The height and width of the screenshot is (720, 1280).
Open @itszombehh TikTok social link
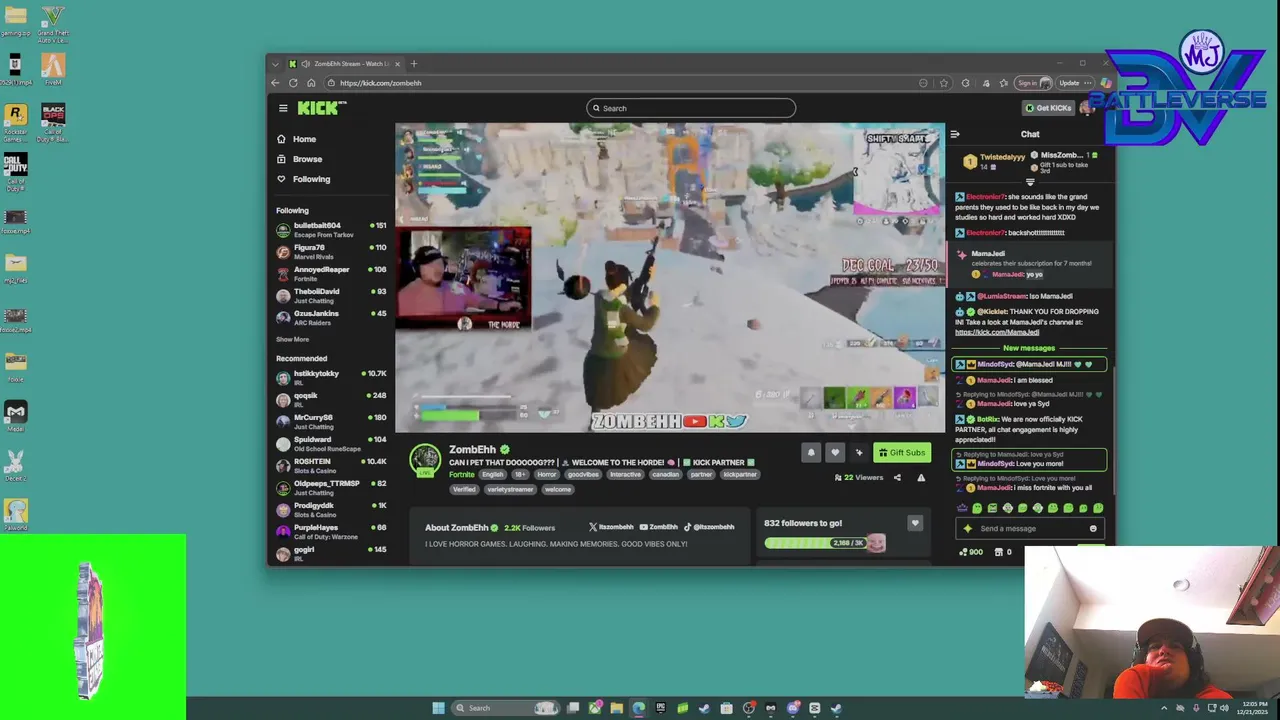(x=709, y=527)
